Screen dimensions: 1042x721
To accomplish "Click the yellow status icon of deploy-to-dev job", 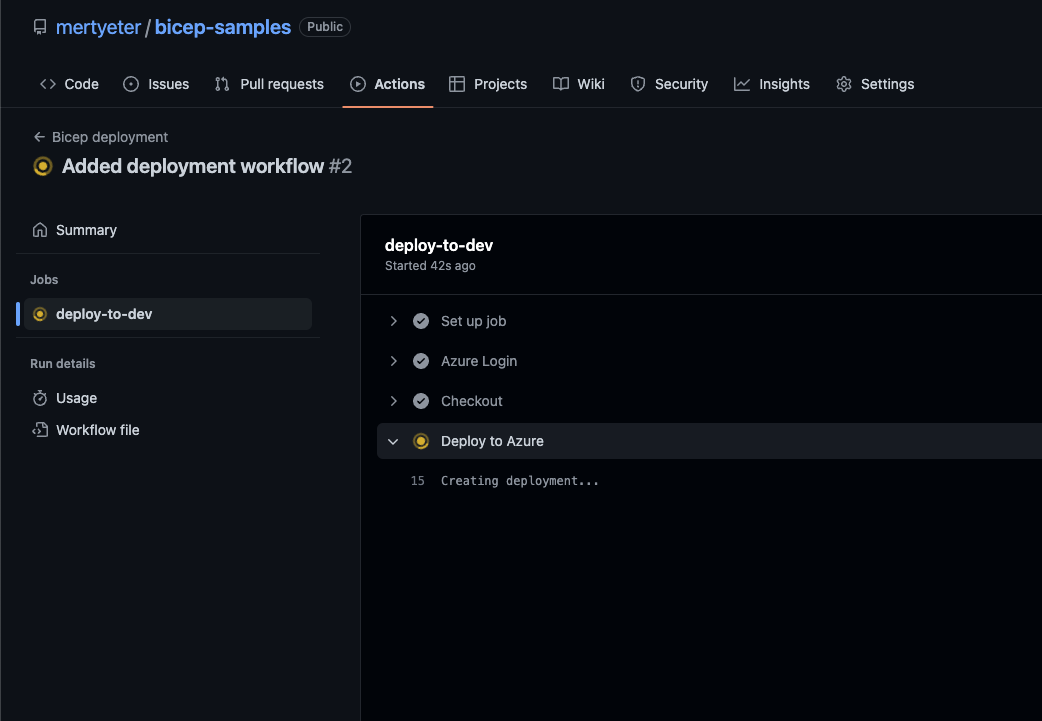I will click(x=40, y=314).
